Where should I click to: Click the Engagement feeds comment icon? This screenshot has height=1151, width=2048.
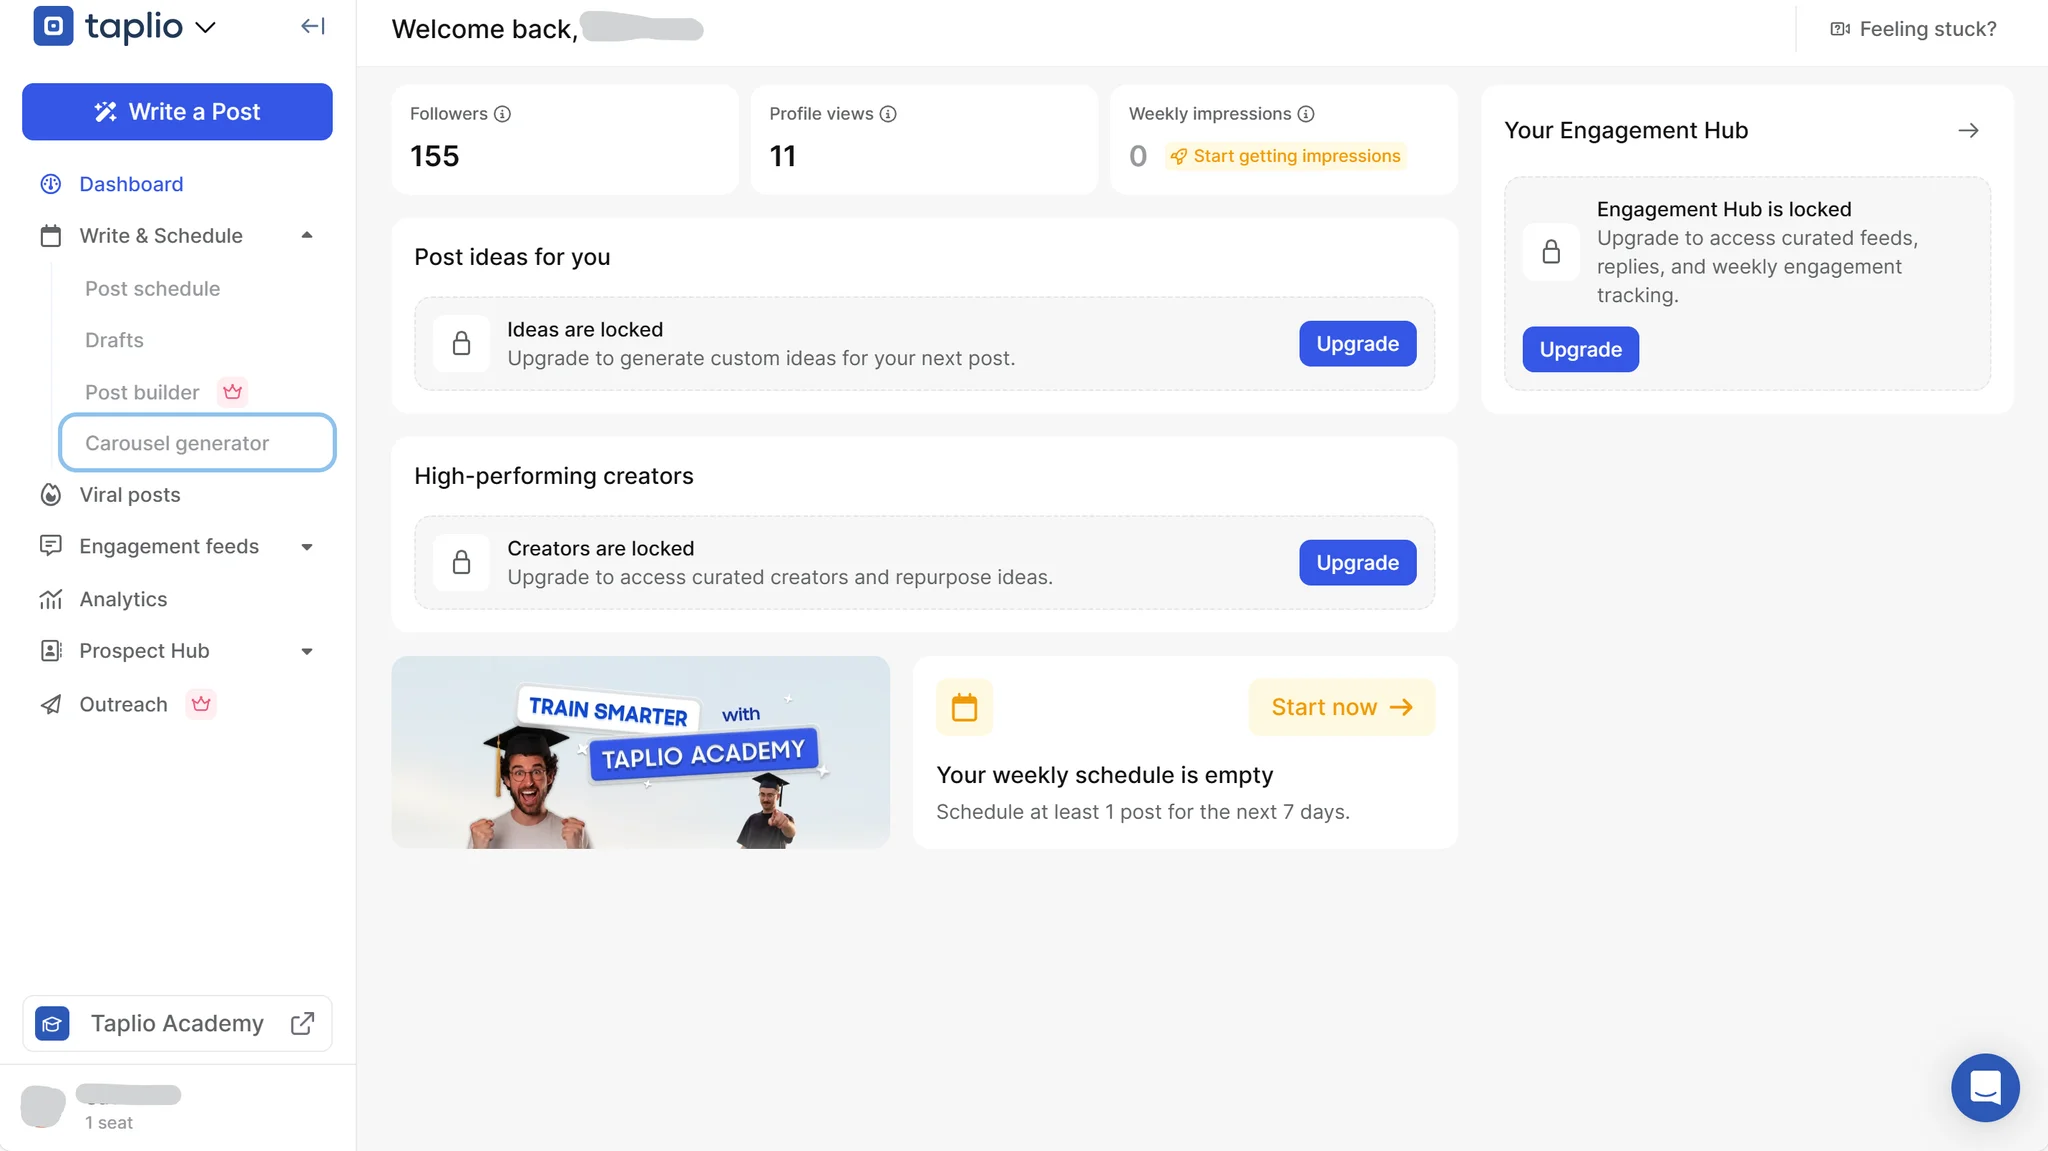click(51, 546)
